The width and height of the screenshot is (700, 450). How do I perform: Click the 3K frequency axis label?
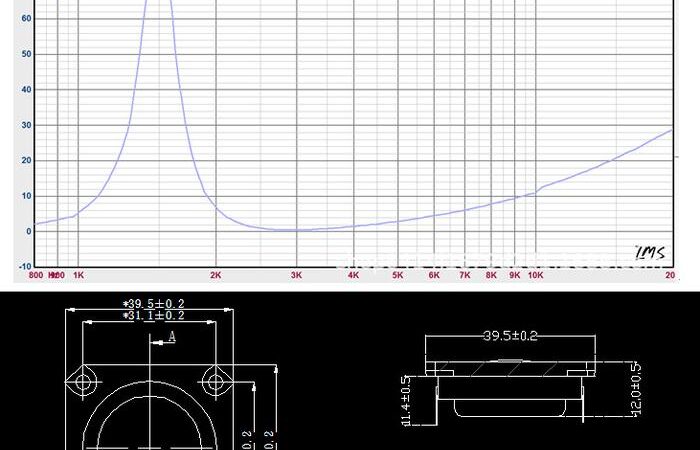296,274
